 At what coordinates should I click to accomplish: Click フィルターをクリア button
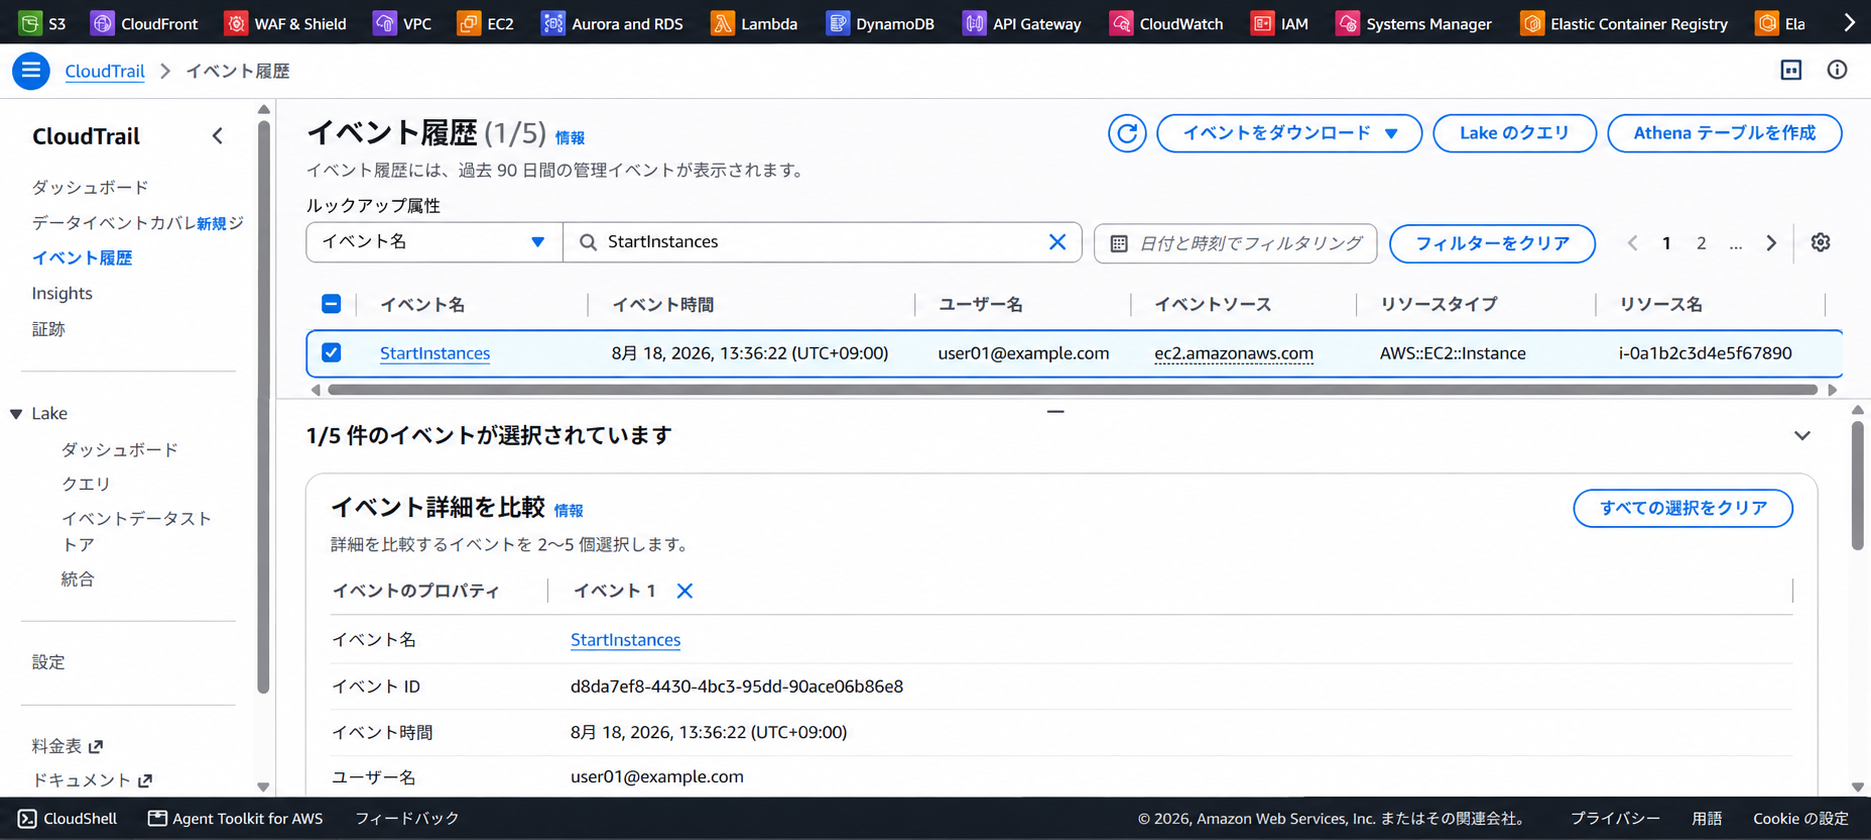pos(1492,243)
